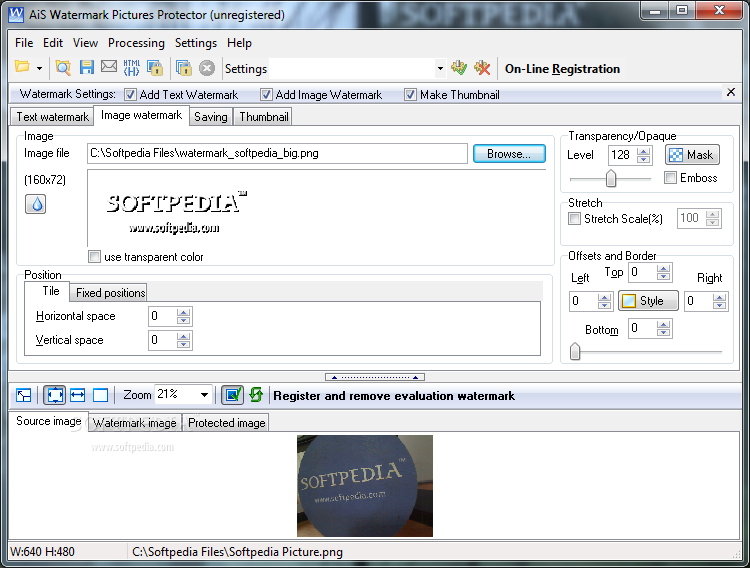Click the Browse... button
Viewport: 750px width, 568px height.
(x=509, y=154)
